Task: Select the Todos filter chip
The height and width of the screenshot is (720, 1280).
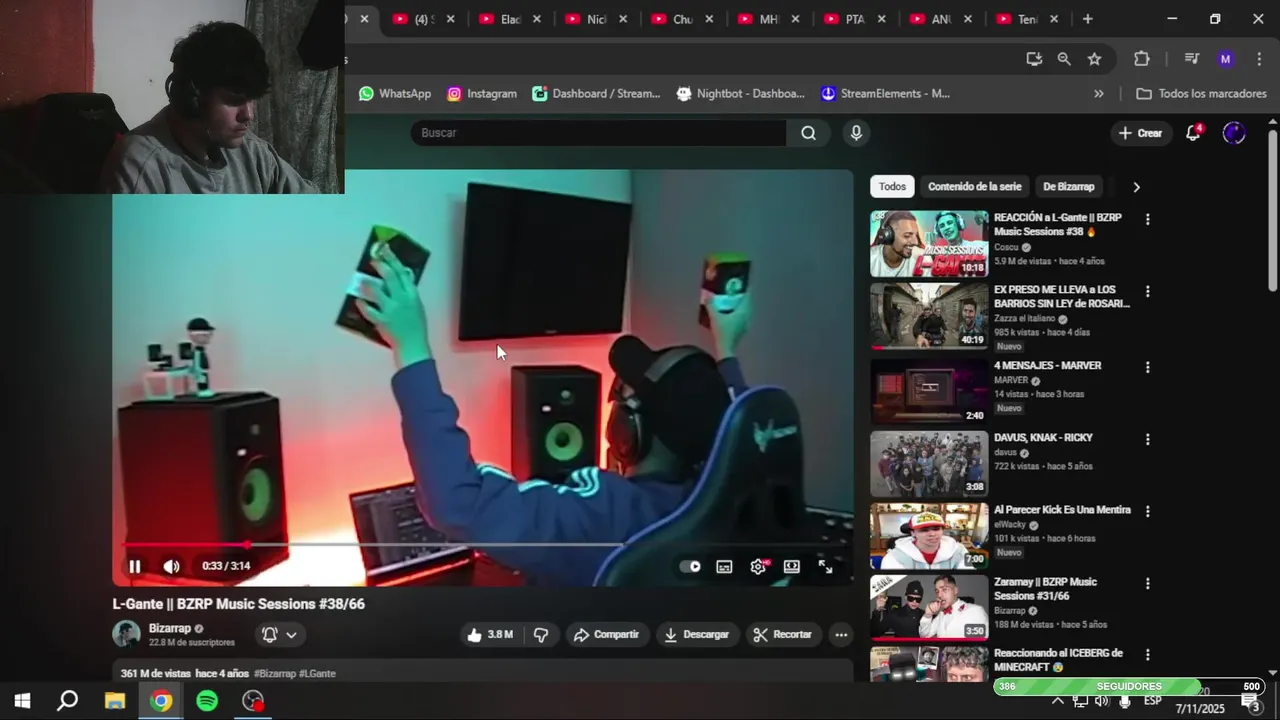Action: 892,187
